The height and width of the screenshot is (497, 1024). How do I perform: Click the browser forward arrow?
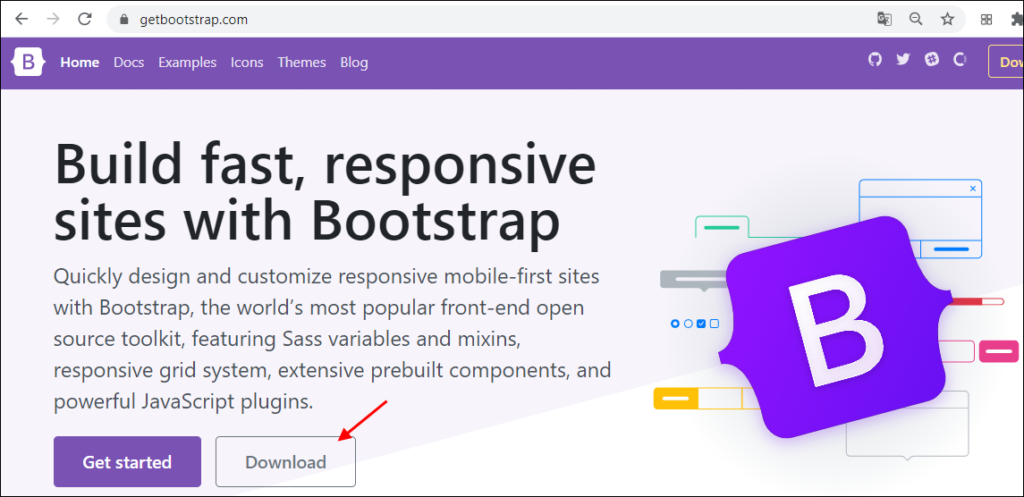point(54,19)
